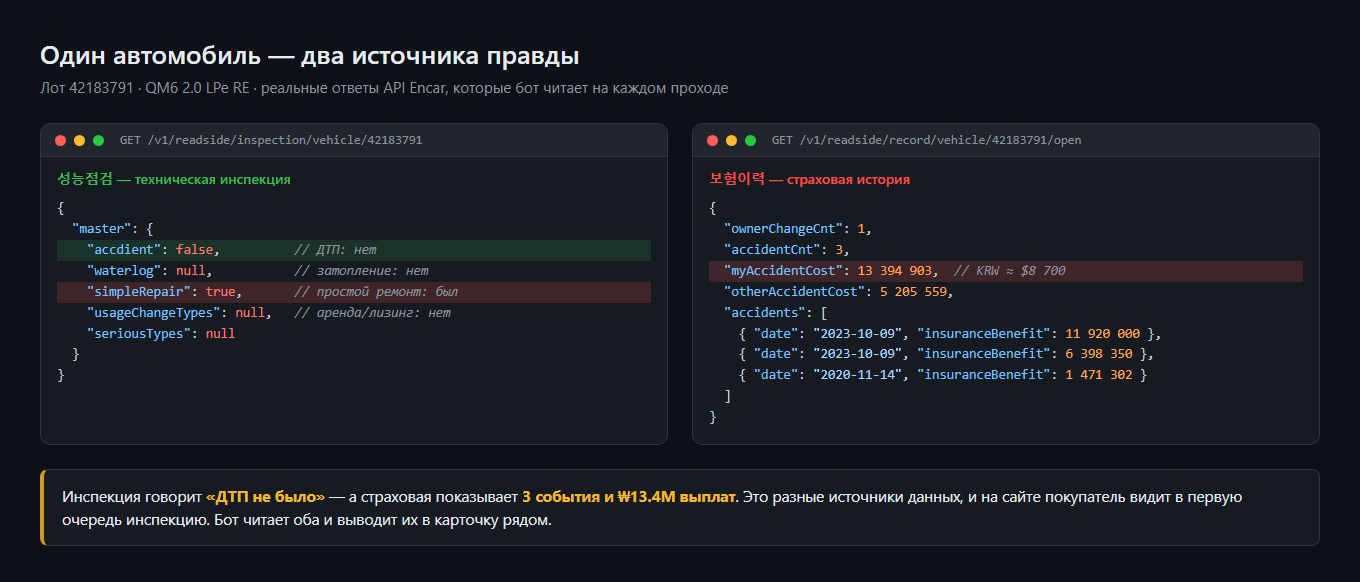Click red dot in record window header
The image size is (1360, 582).
[x=713, y=141]
